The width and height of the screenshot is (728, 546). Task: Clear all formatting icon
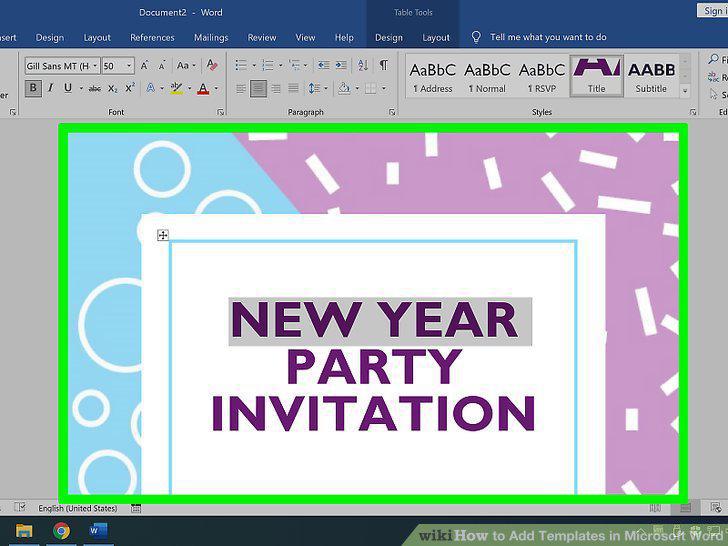(212, 65)
